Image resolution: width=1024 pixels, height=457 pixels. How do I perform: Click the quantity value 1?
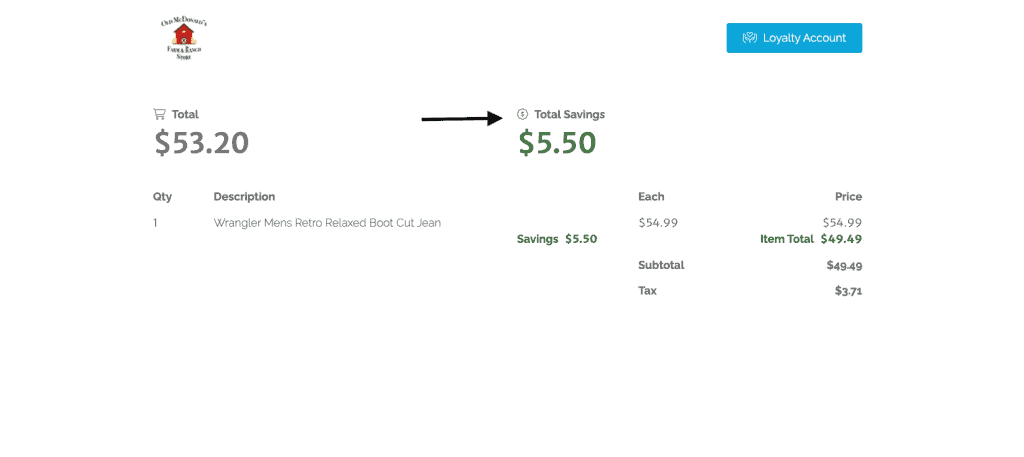tap(155, 223)
